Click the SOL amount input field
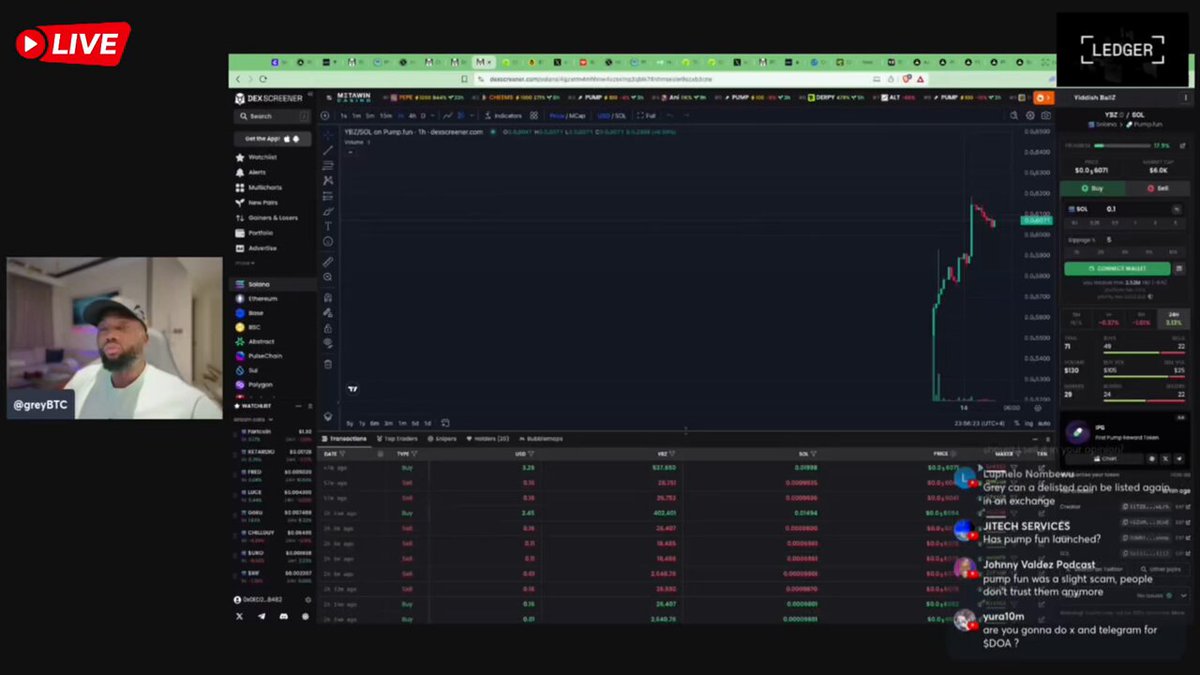 point(1126,209)
